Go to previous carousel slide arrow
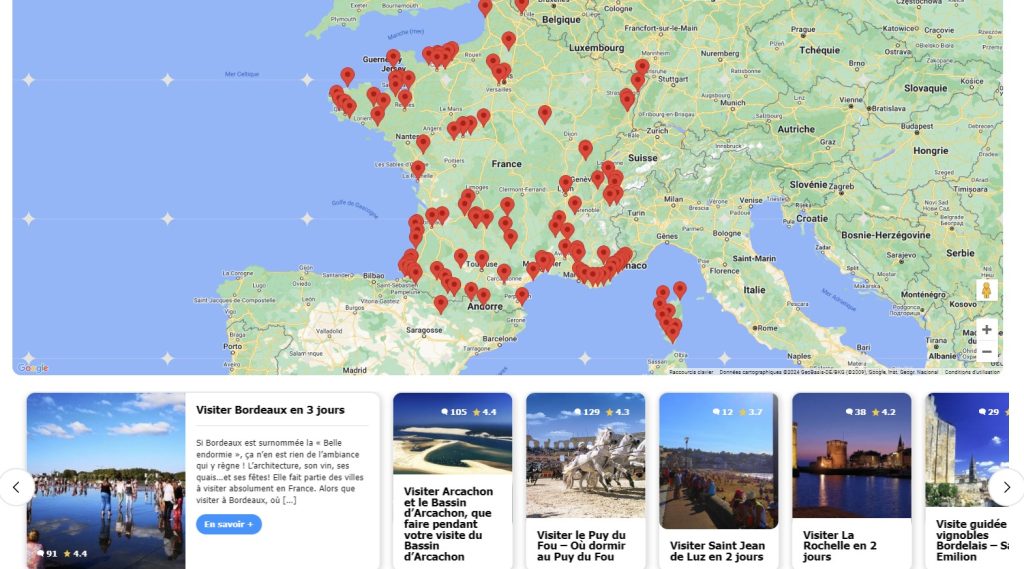The width and height of the screenshot is (1024, 569). coord(16,487)
